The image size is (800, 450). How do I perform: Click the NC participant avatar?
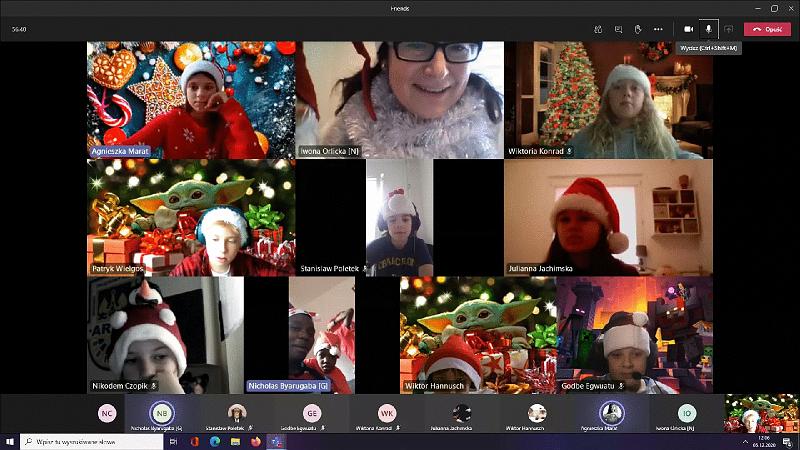pos(107,412)
